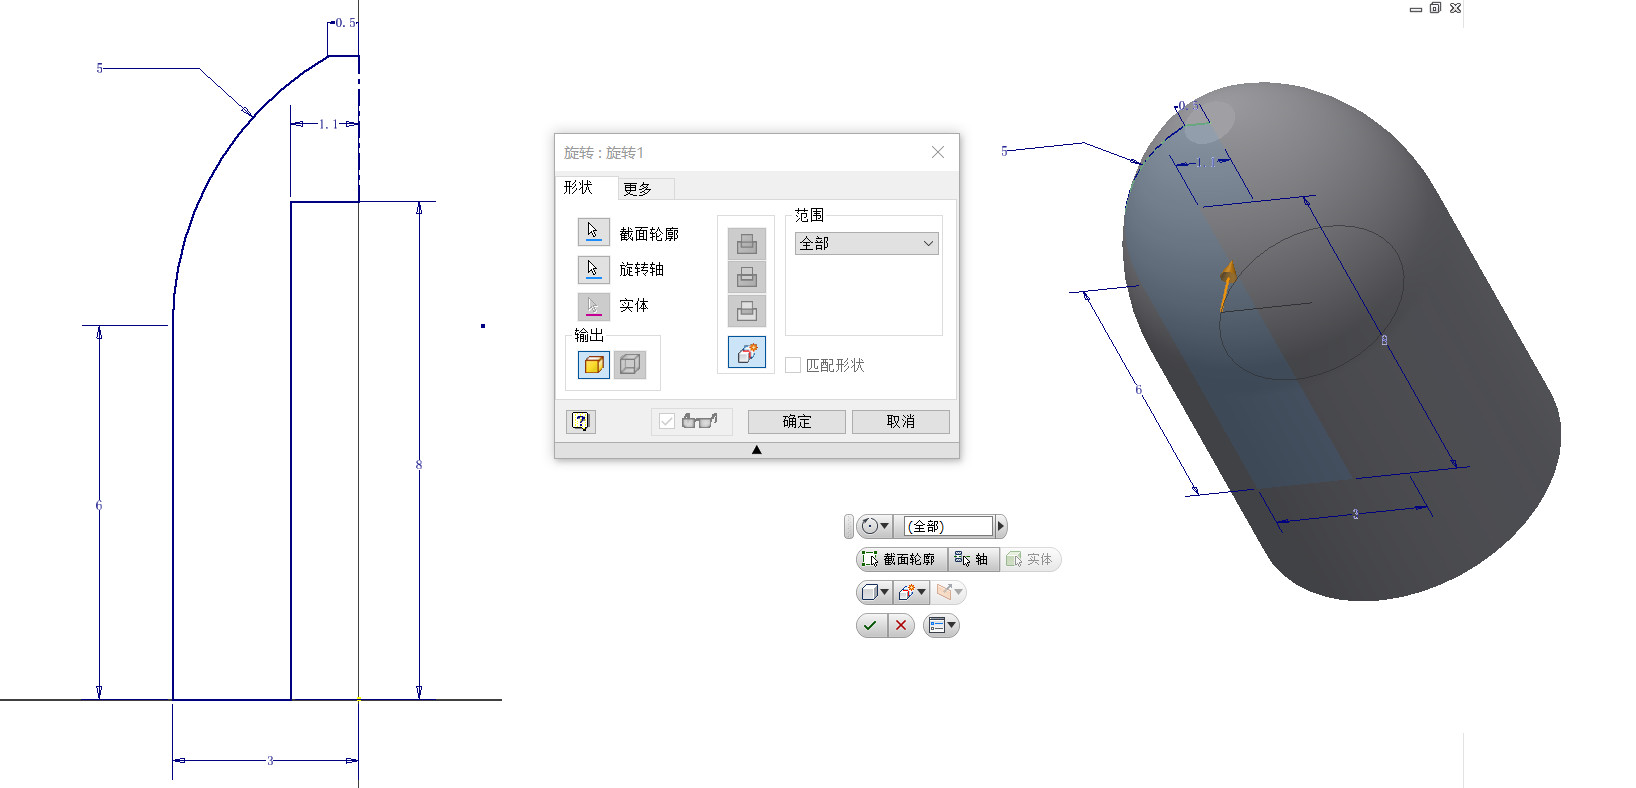
Task: Close the 旋转 dialog with its X
Action: (938, 152)
